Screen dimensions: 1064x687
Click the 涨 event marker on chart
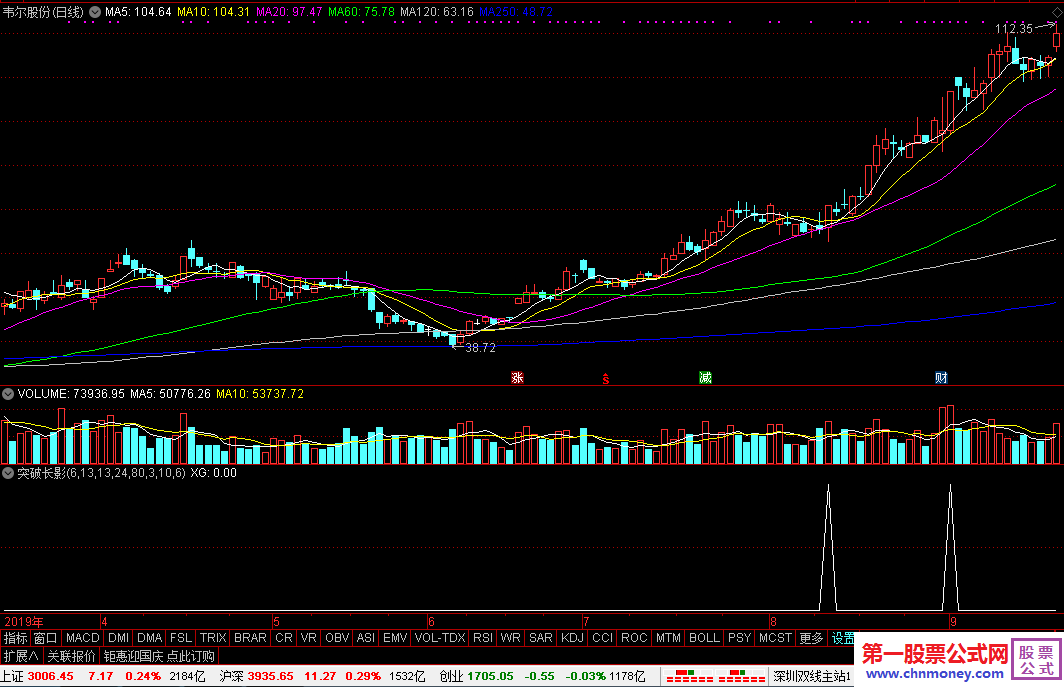pos(517,378)
